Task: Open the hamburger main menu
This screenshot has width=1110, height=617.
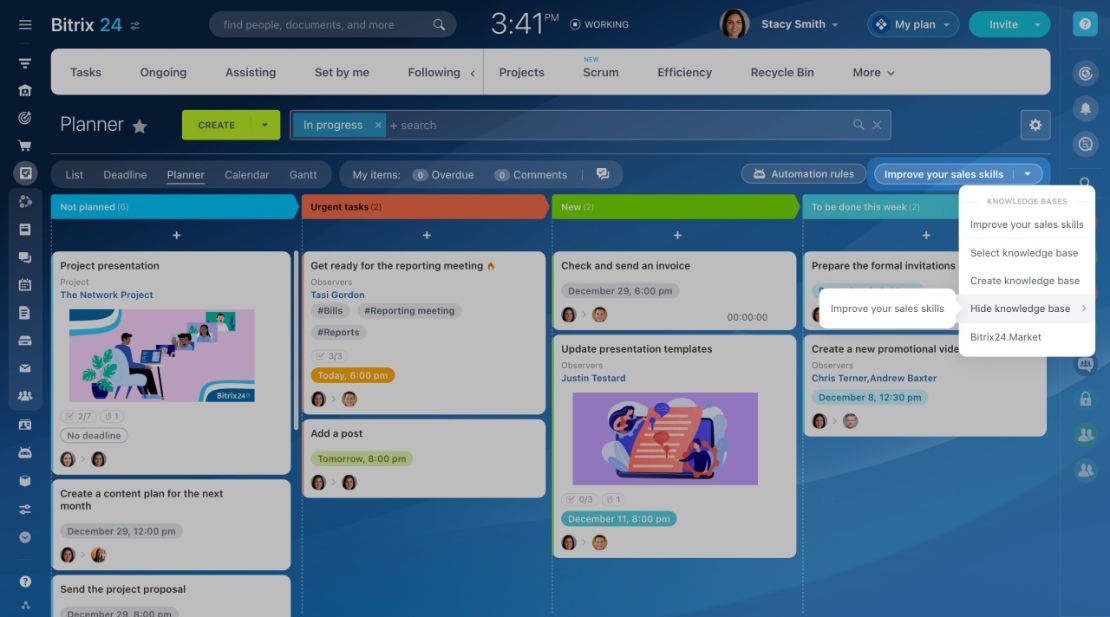Action: 25,25
